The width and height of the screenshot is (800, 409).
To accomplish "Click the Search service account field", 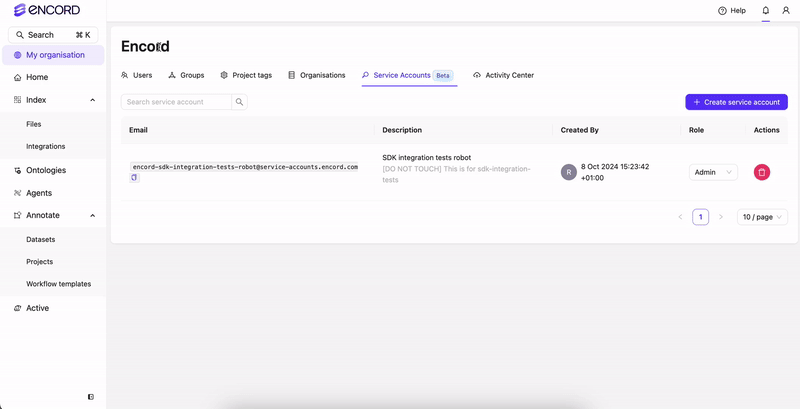I will click(x=176, y=102).
